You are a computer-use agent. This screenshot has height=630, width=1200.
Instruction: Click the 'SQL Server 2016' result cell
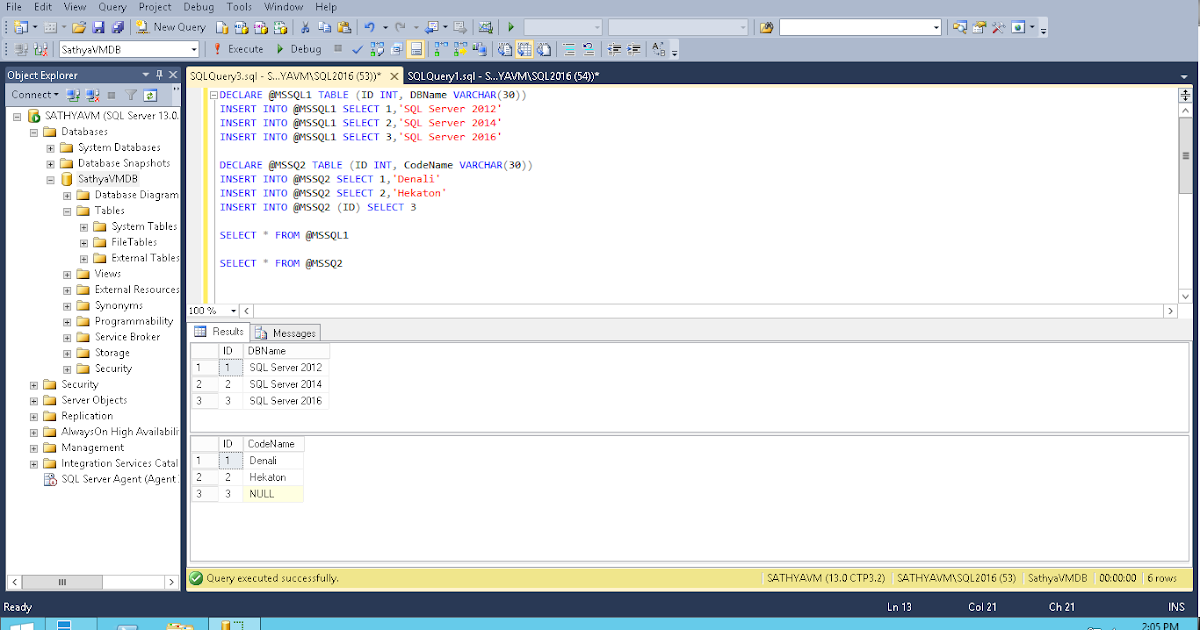point(286,400)
